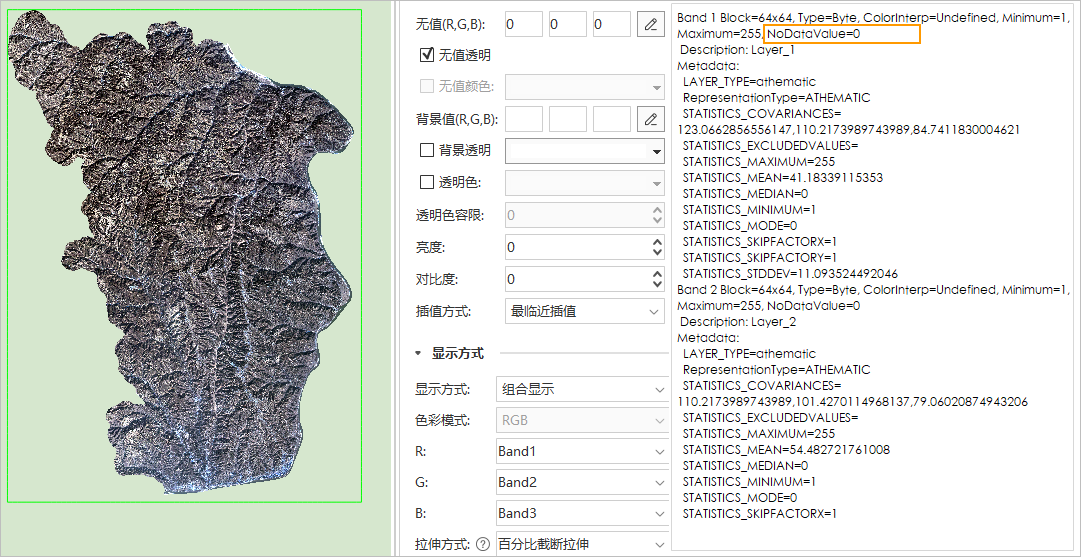This screenshot has width=1081, height=557.
Task: Open the G channel Band2 dropdown
Action: pyautogui.click(x=581, y=483)
